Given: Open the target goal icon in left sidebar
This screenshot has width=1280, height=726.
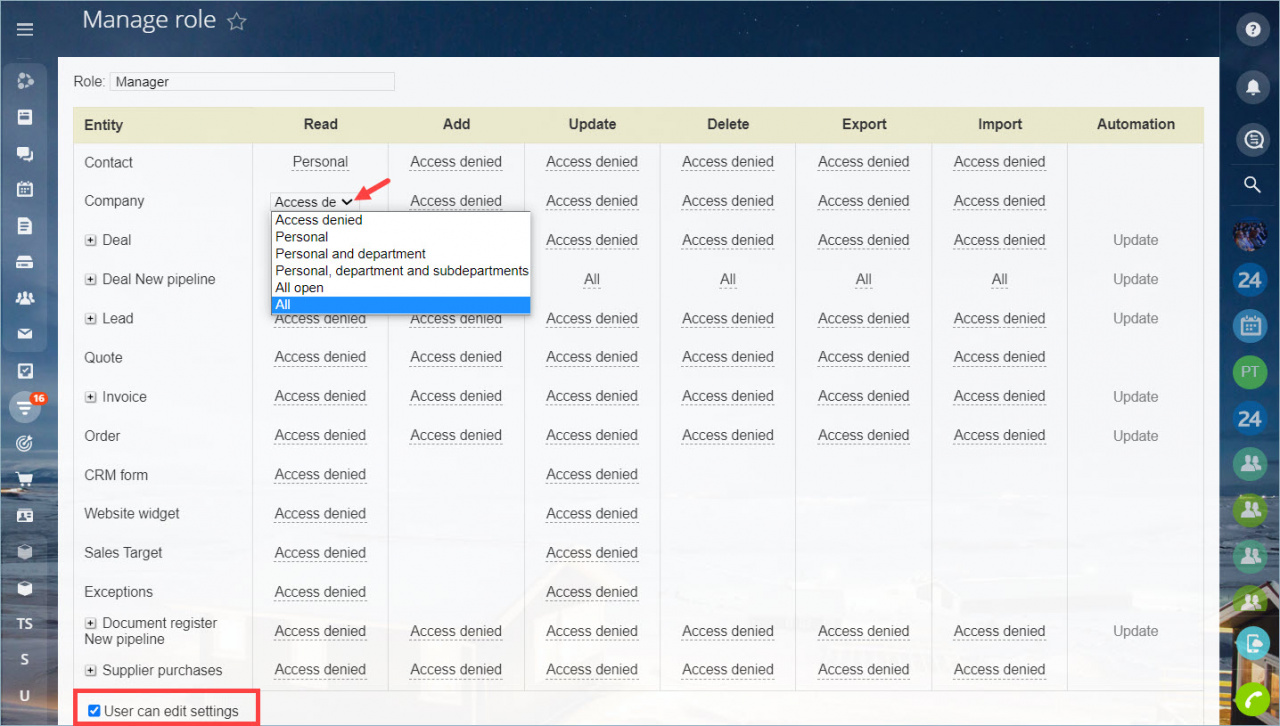Looking at the screenshot, I should click(25, 443).
